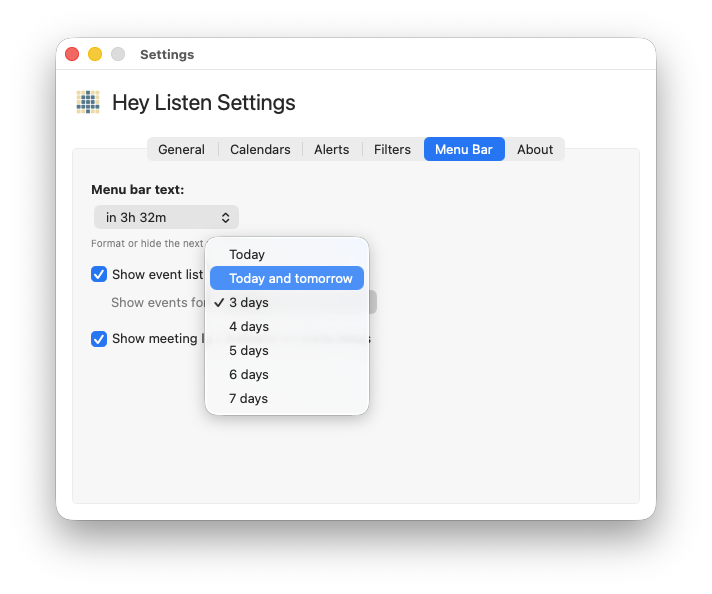The width and height of the screenshot is (712, 594).
Task: Click the Format or hide the next hint text
Action: tap(148, 243)
